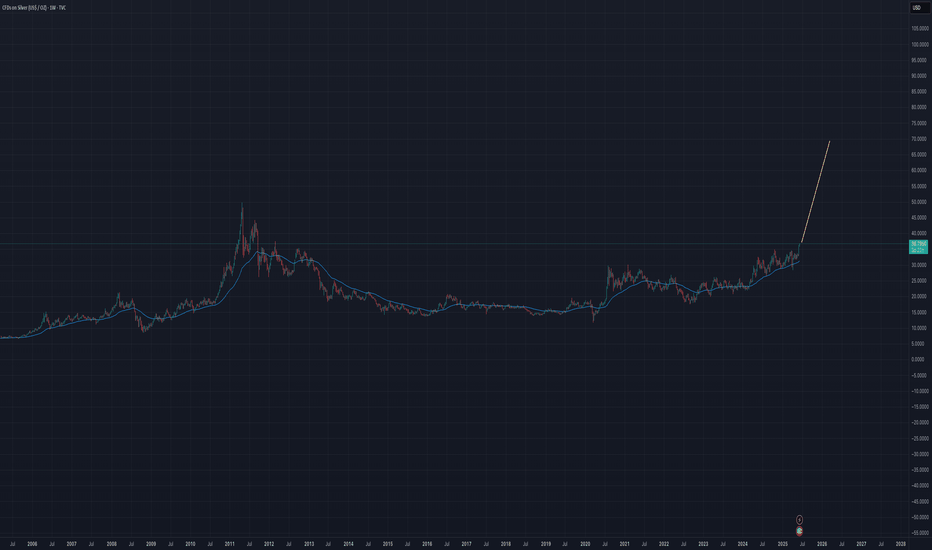Click the 85.0000 price scale label
The width and height of the screenshot is (932, 550).
tap(920, 92)
